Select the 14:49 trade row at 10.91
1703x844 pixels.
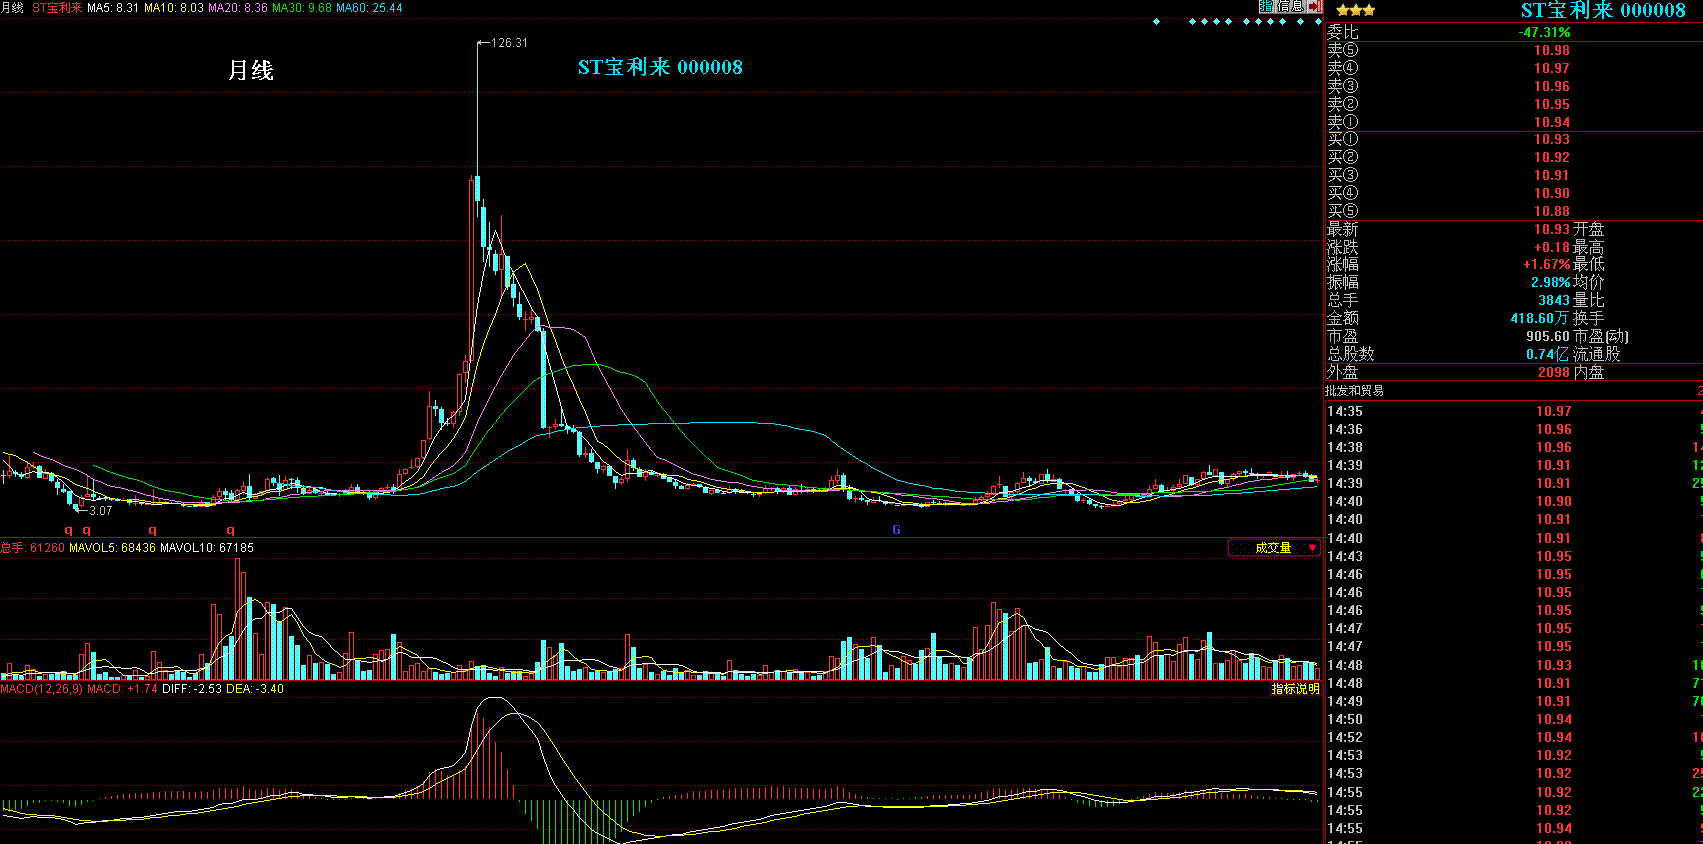tap(1514, 701)
